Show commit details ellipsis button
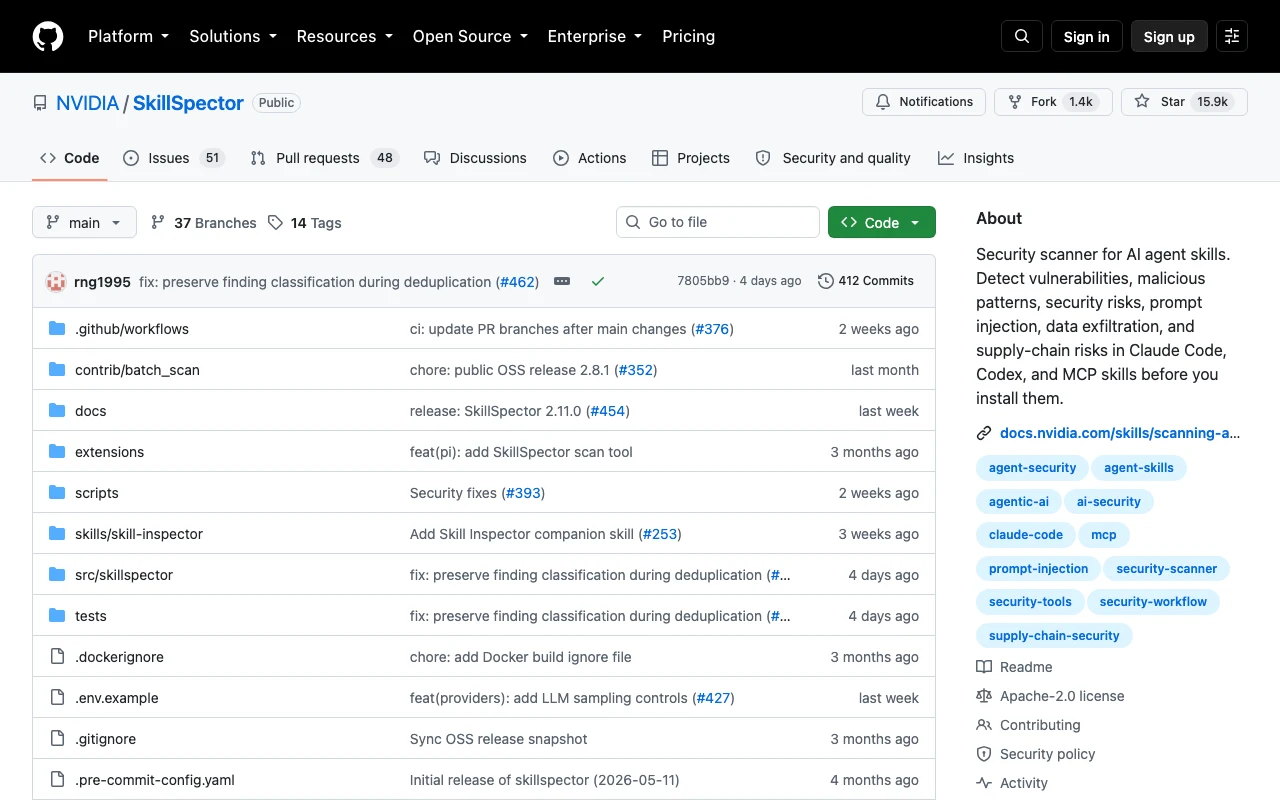 click(x=562, y=282)
